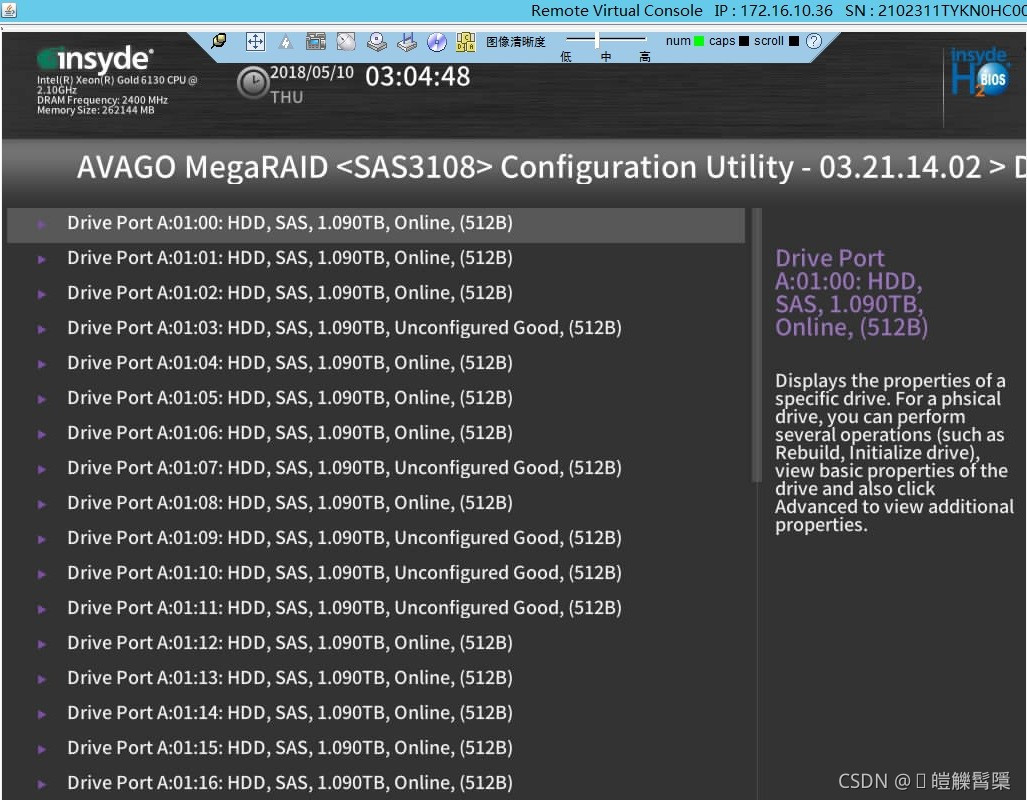
Task: Click the Memory Size: 262144 MB text
Action: click(96, 110)
